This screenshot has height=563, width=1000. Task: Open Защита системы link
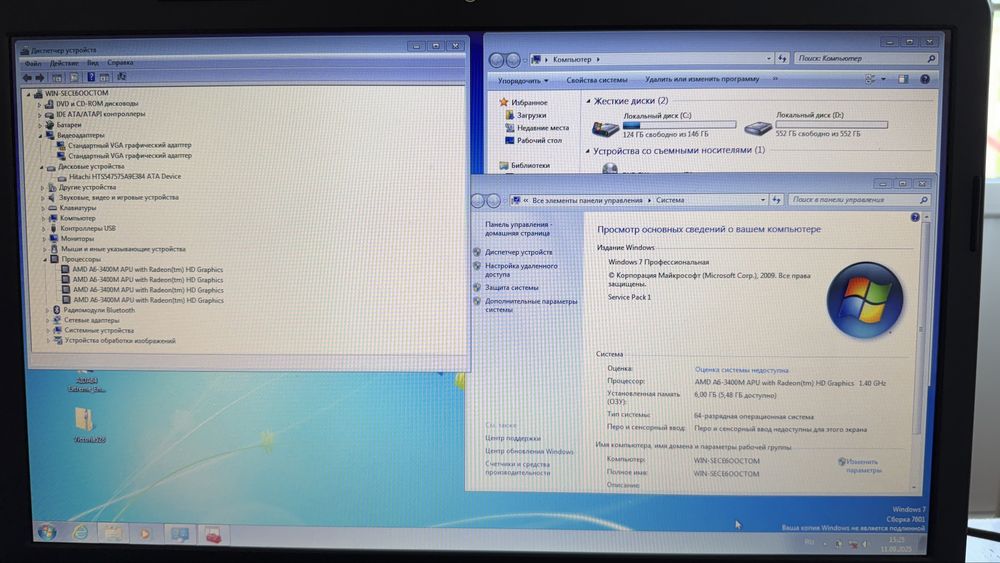pyautogui.click(x=511, y=288)
